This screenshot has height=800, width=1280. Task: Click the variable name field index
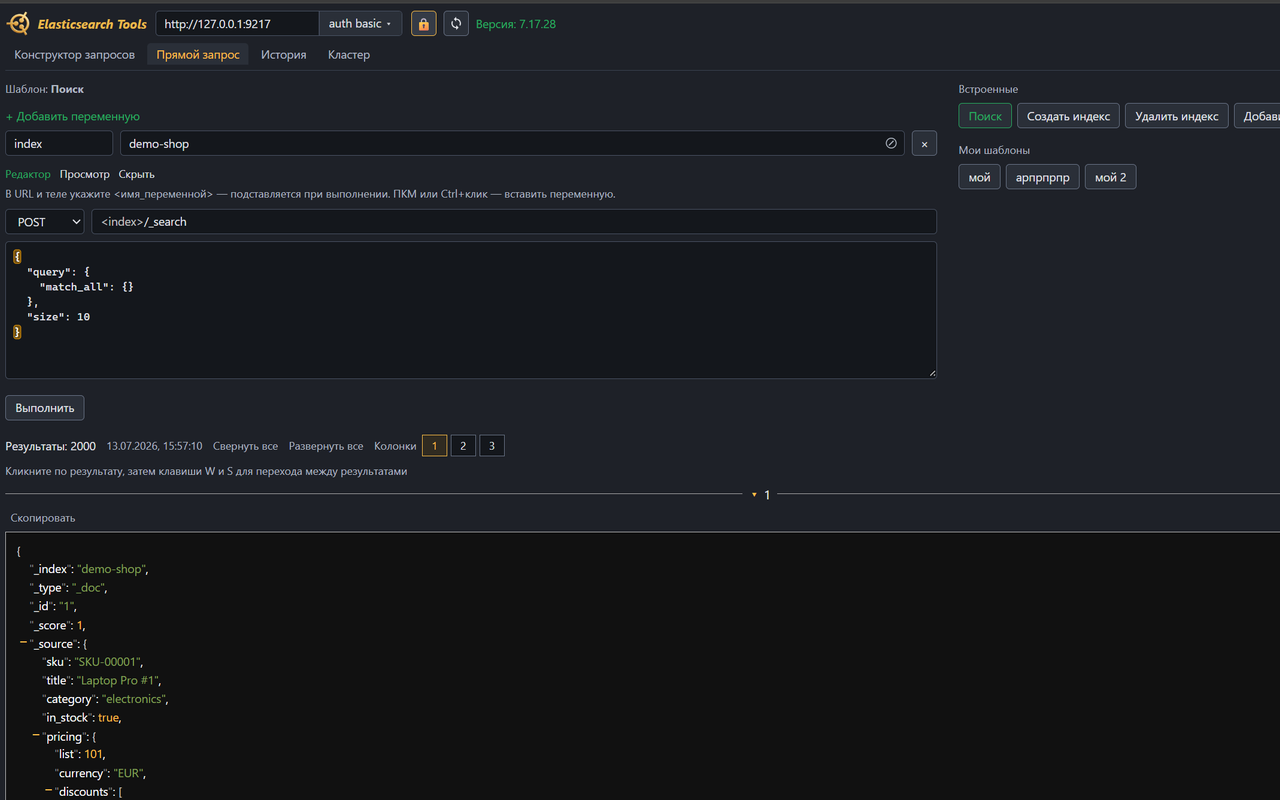[59, 144]
